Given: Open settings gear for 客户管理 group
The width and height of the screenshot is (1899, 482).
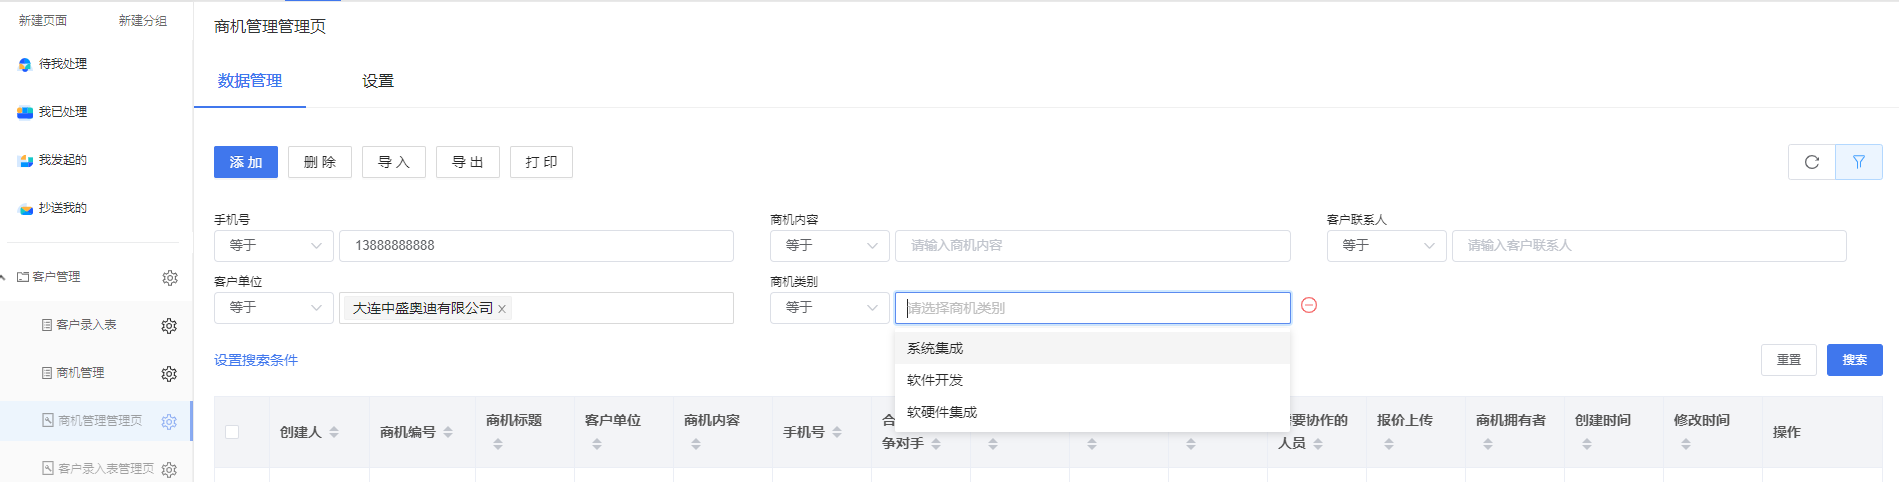Looking at the screenshot, I should tap(170, 277).
